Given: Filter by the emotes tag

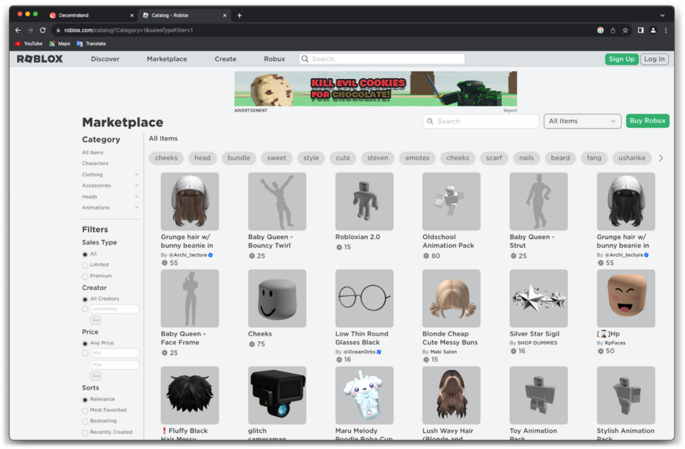Looking at the screenshot, I should 417,158.
